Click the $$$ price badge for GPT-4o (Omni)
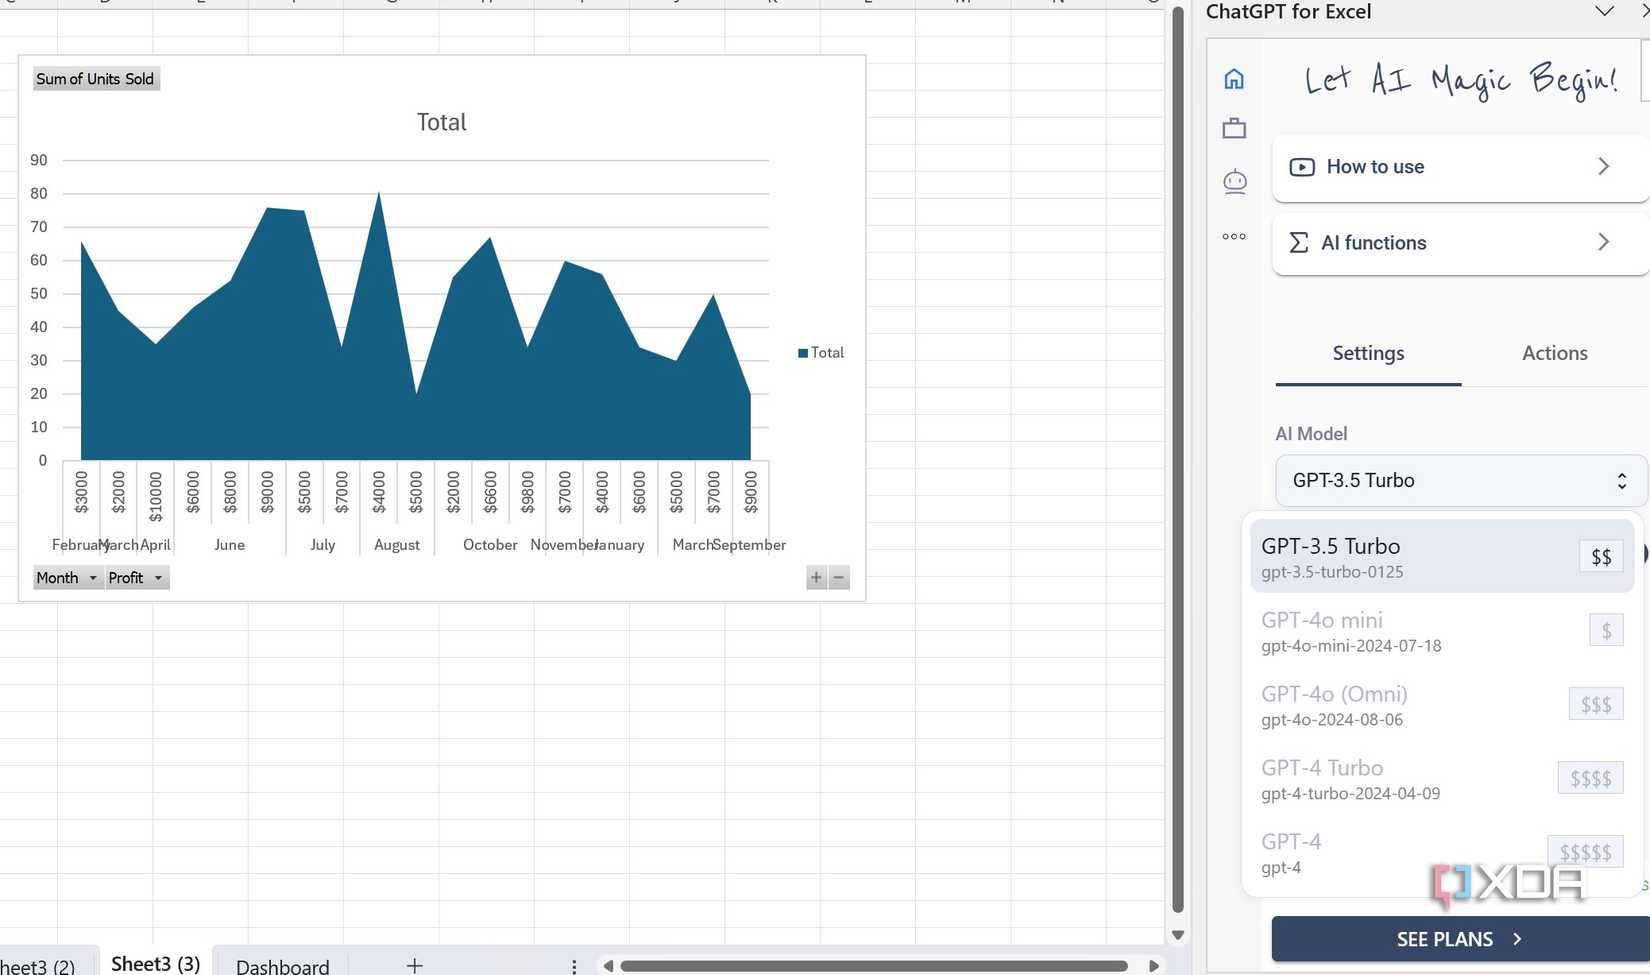The image size is (1650, 975). (x=1596, y=705)
